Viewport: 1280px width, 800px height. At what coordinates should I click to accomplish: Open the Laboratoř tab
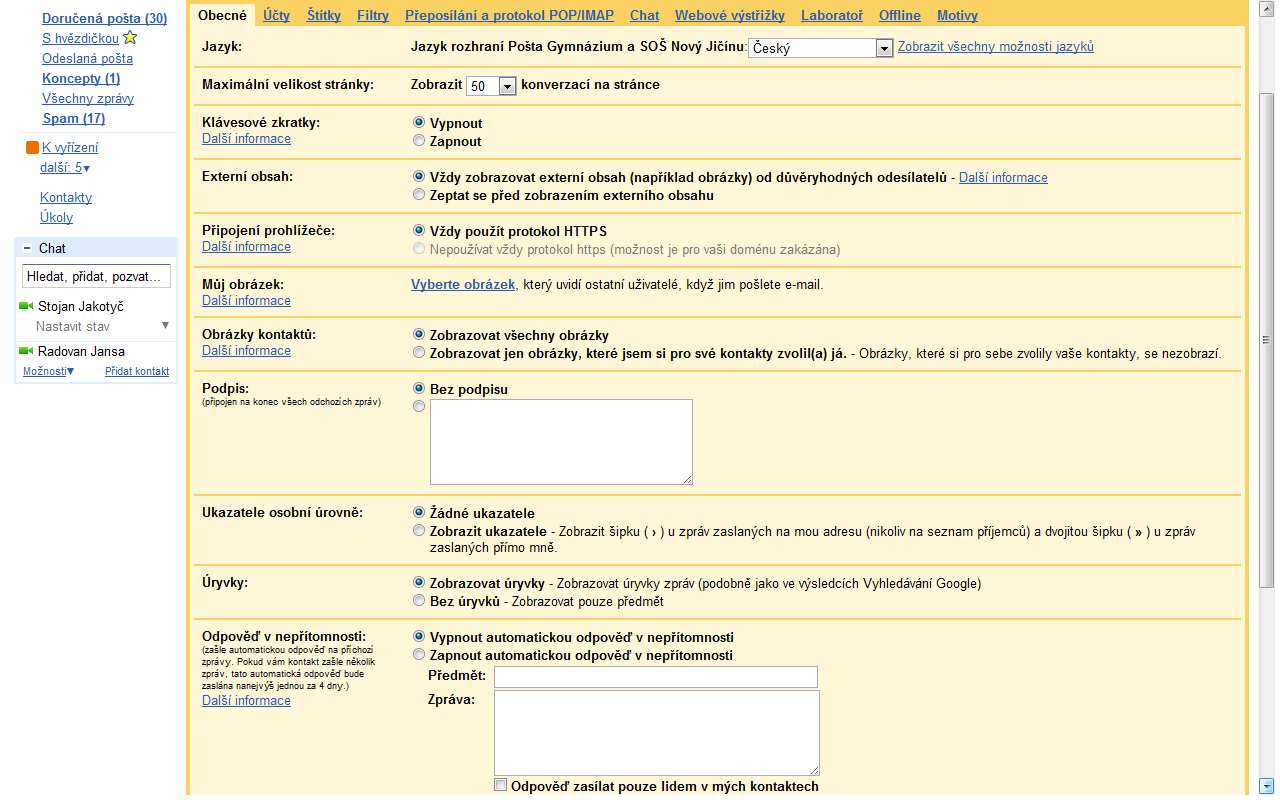(x=832, y=16)
